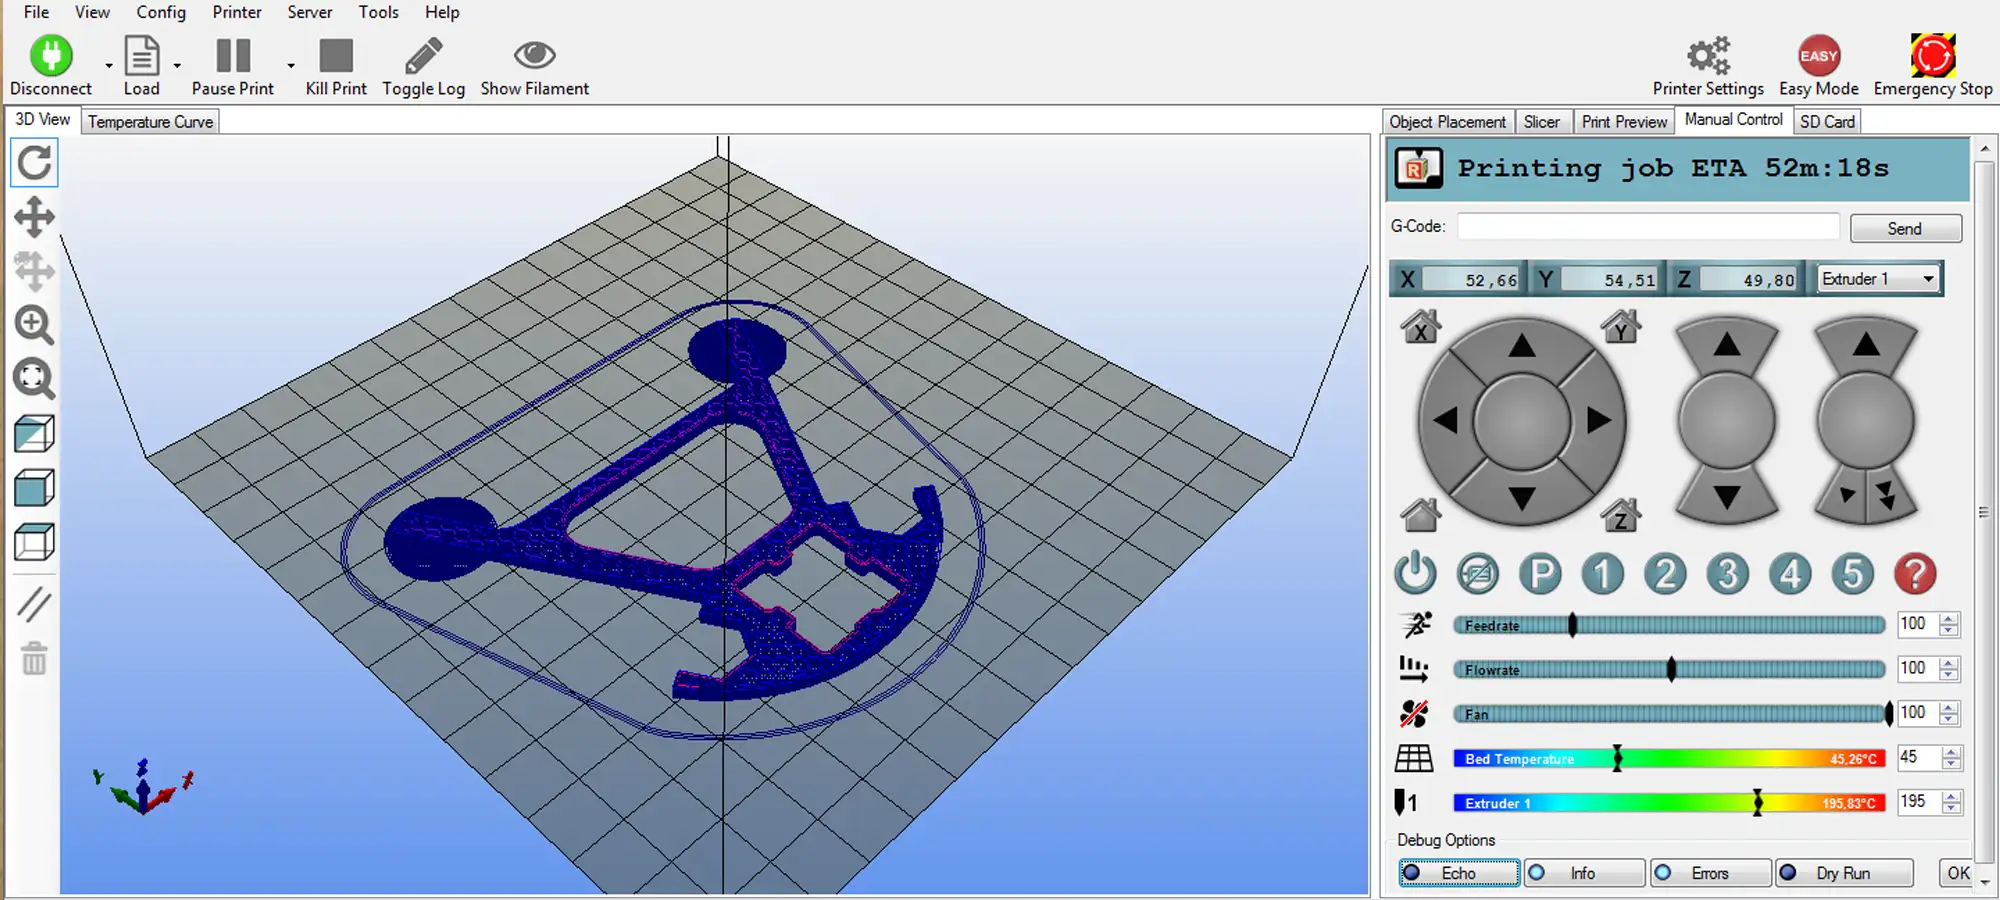2000x900 pixels.
Task: Open Disconnect dropdown arrow
Action: [109, 65]
